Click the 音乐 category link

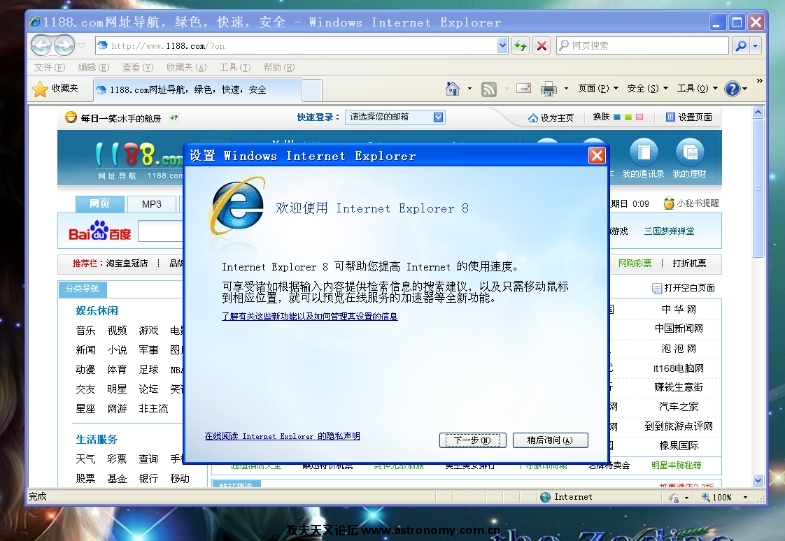85,330
